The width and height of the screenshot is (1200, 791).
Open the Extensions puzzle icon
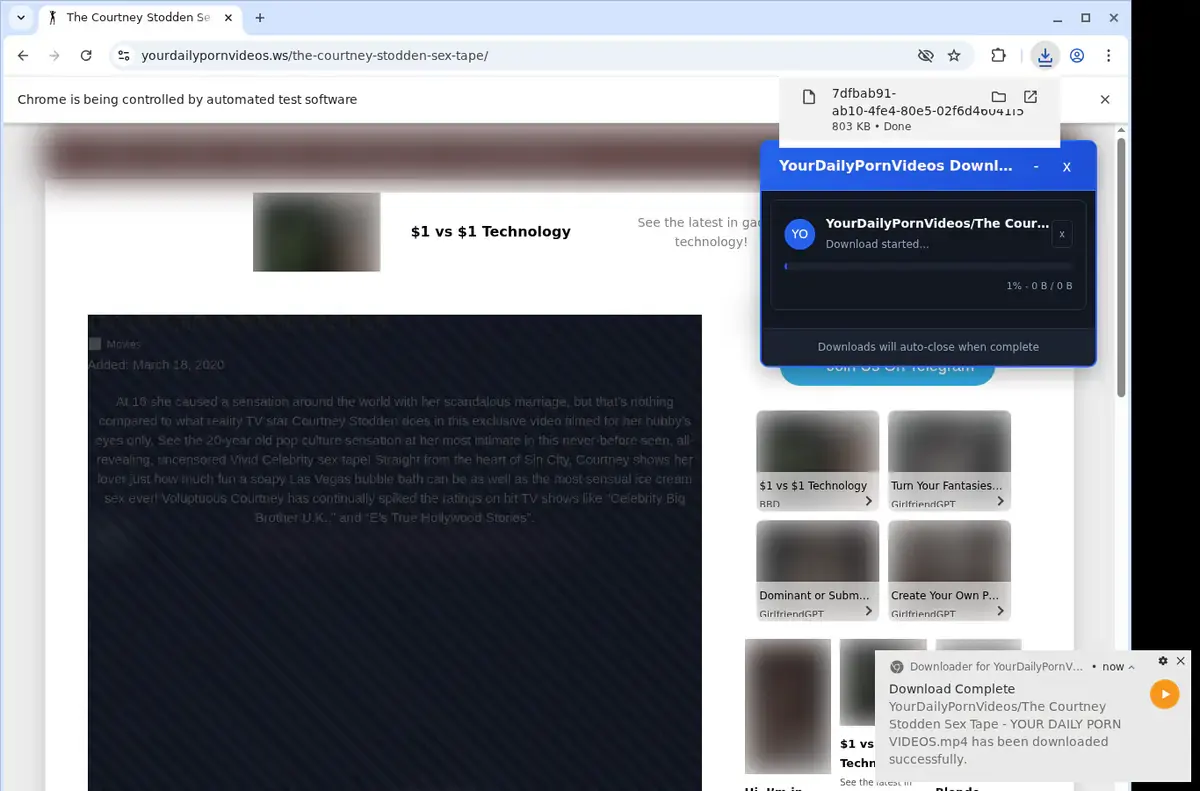click(x=998, y=56)
